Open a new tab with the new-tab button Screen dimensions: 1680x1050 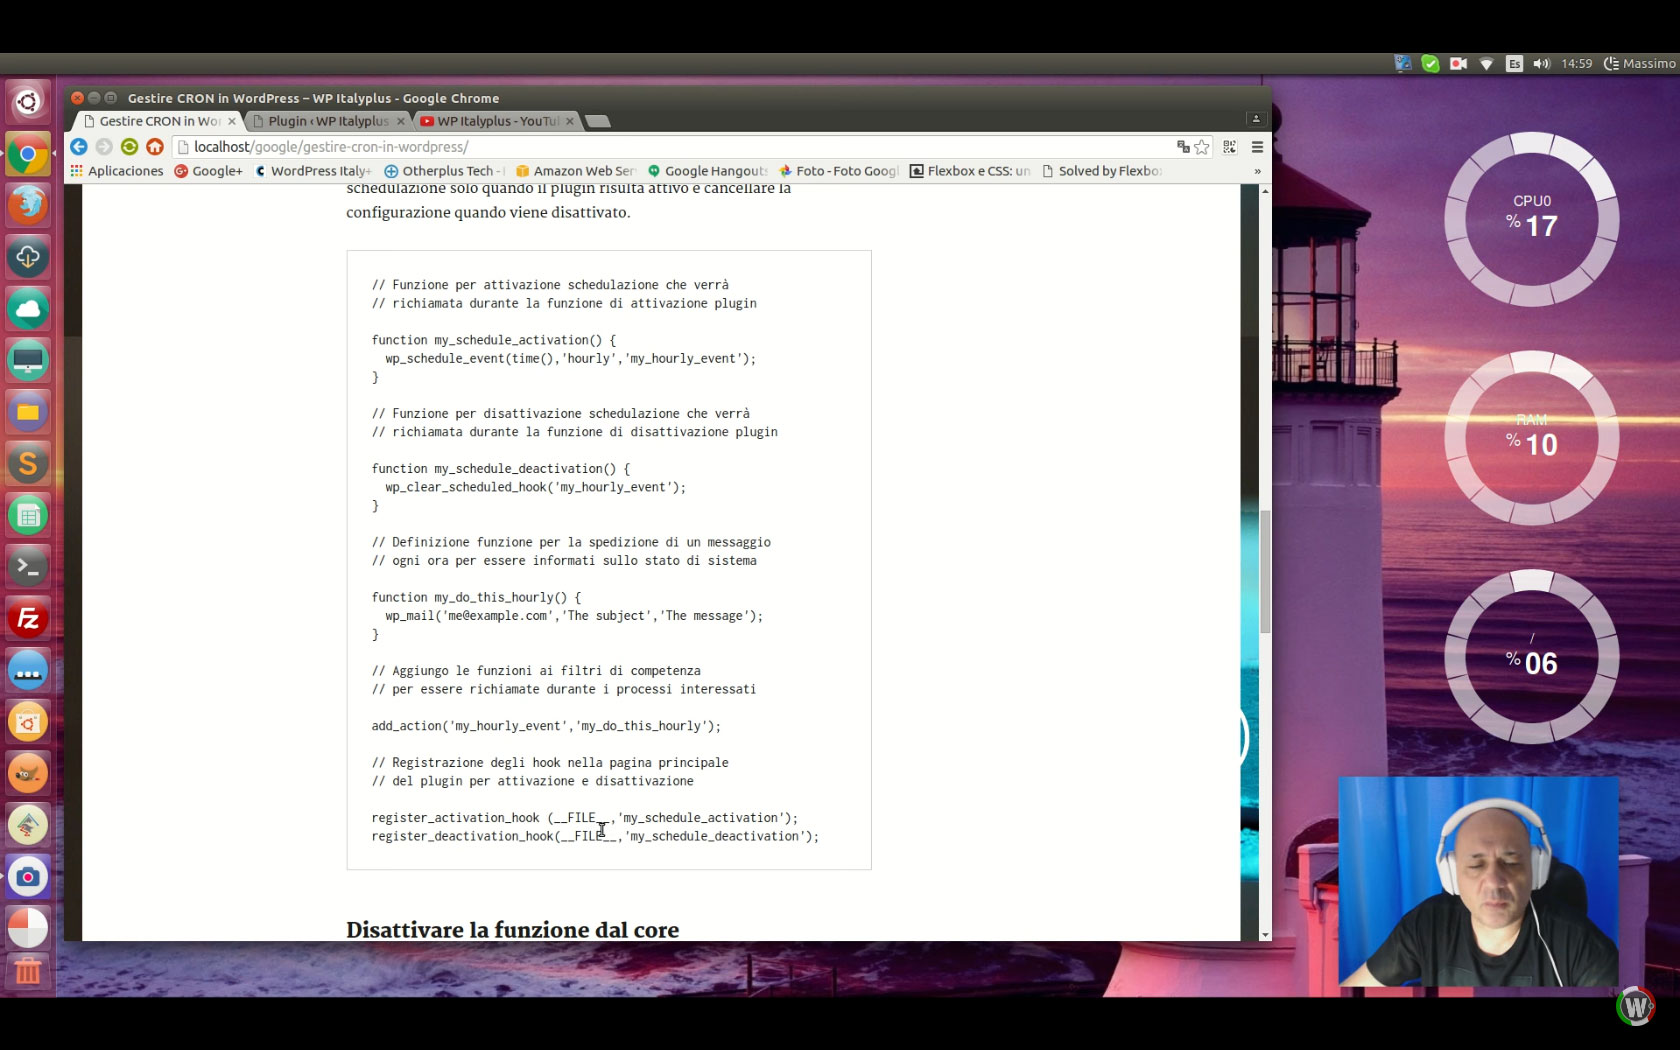coord(598,121)
